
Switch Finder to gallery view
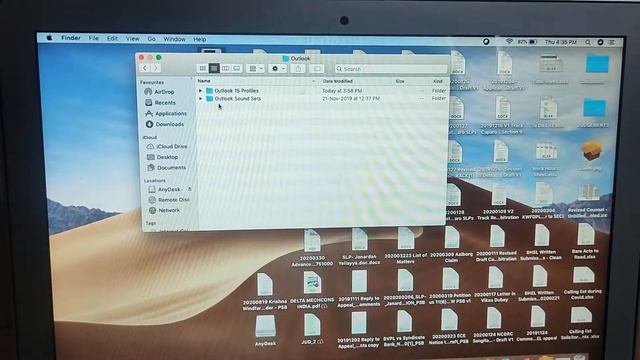(237, 68)
